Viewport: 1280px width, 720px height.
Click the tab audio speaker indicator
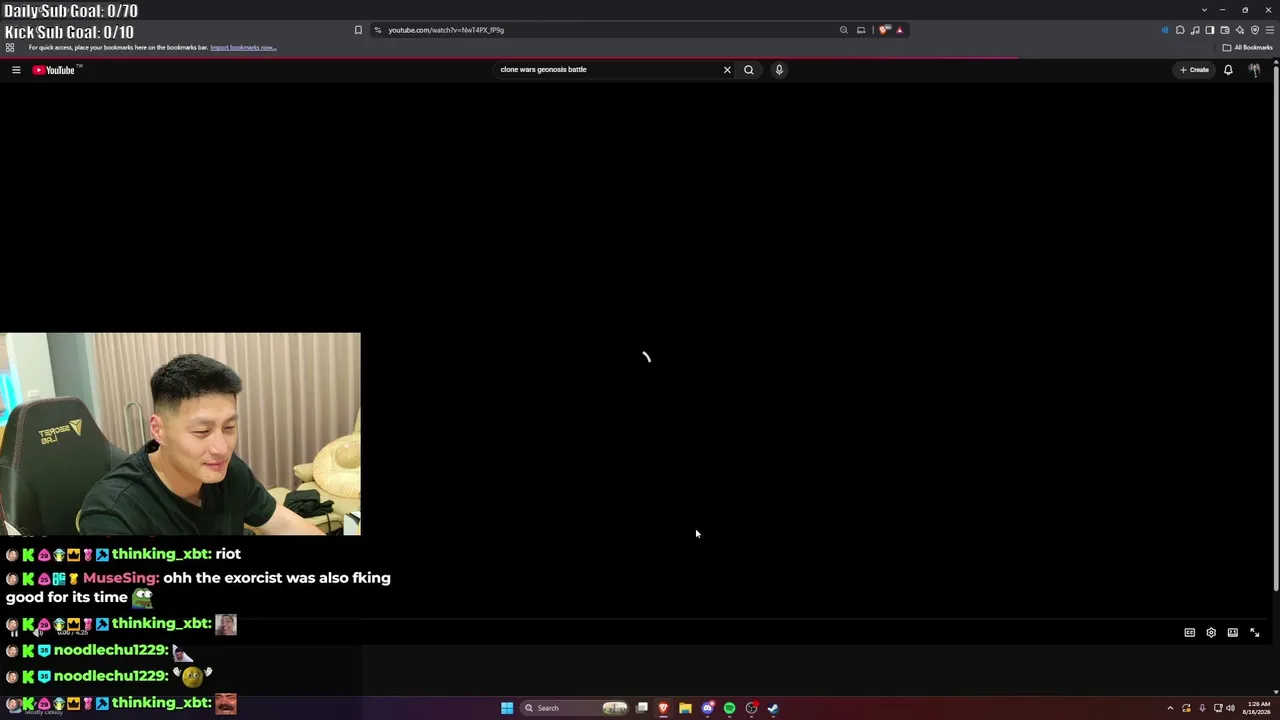point(1164,30)
